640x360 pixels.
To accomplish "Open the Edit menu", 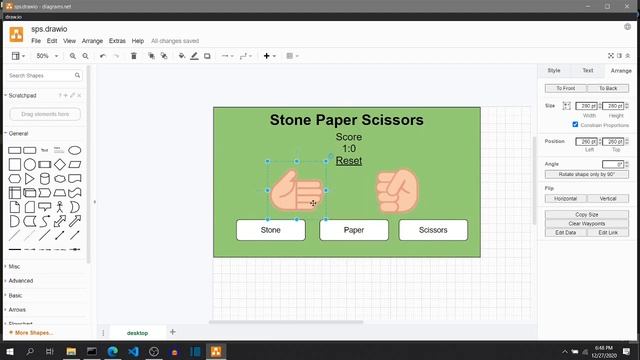I will [52, 41].
